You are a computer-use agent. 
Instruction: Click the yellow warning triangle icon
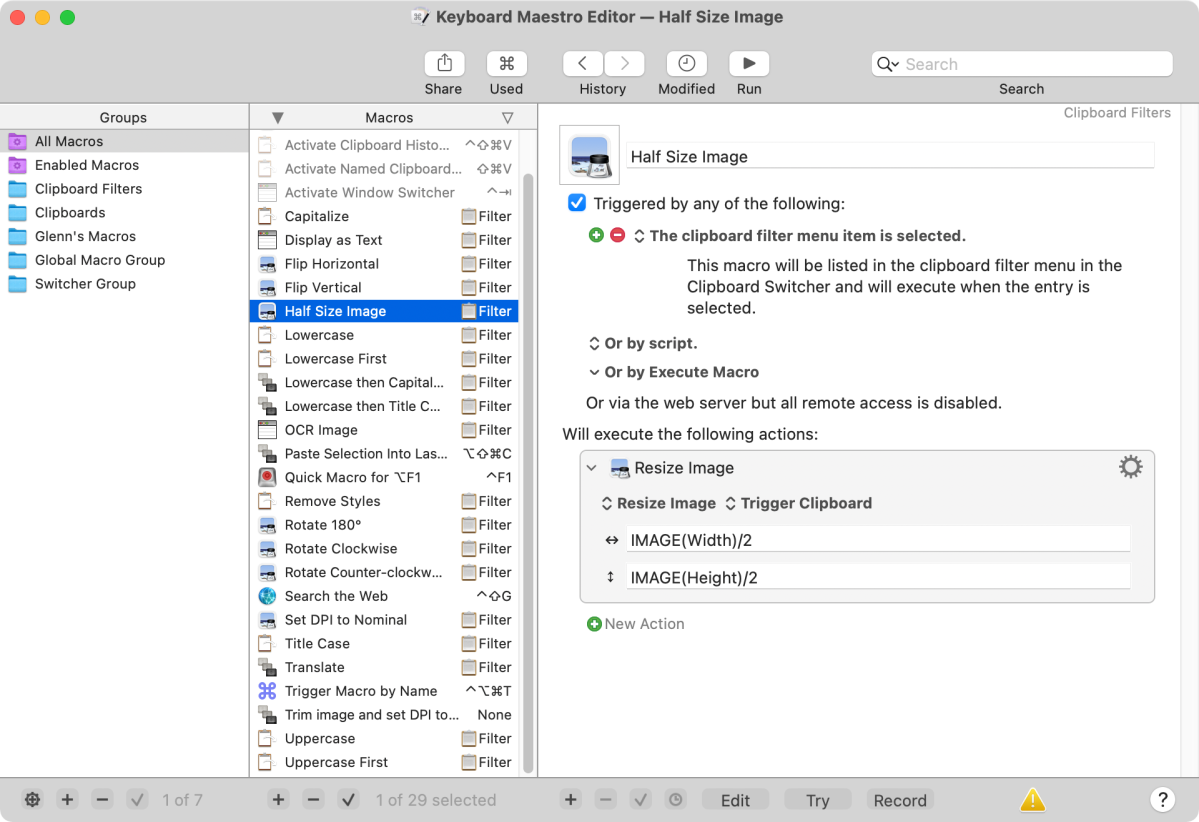pyautogui.click(x=1032, y=799)
